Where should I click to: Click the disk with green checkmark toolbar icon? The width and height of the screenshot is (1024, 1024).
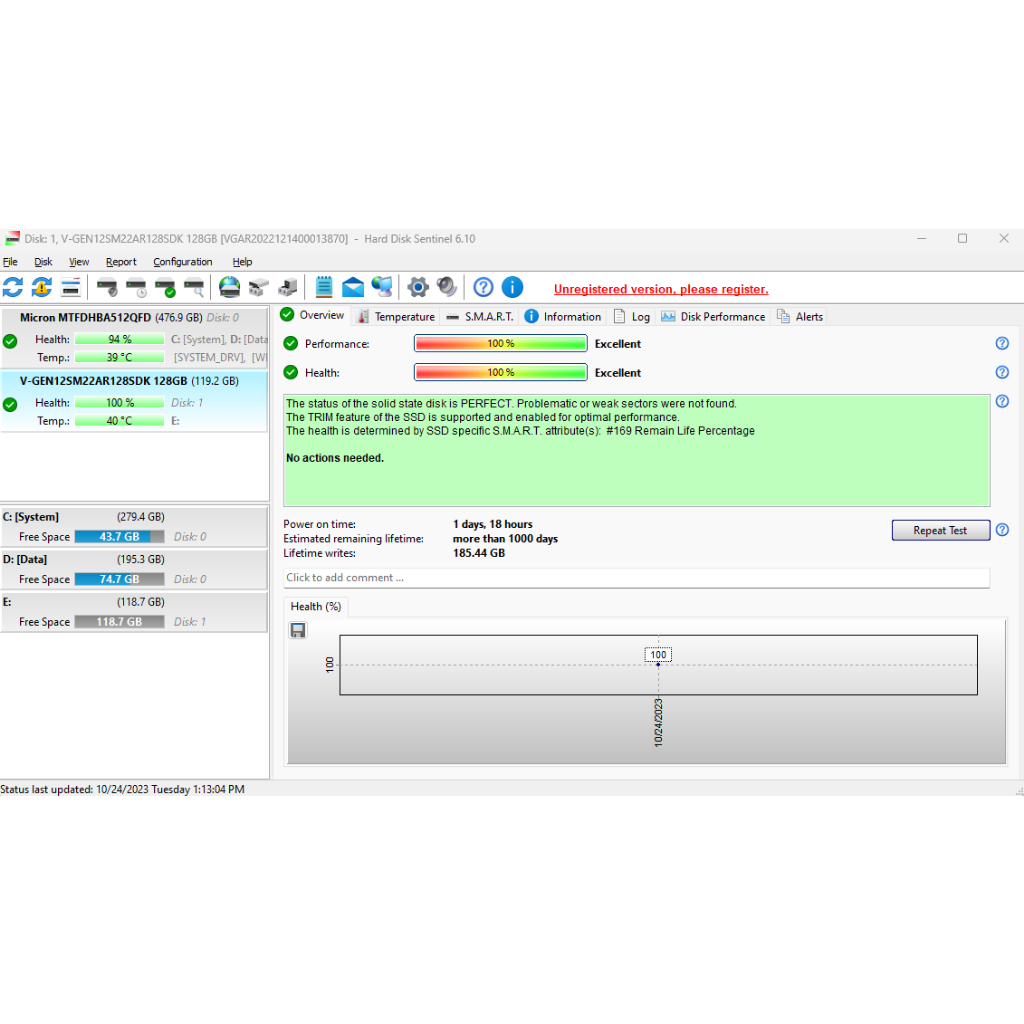[165, 288]
